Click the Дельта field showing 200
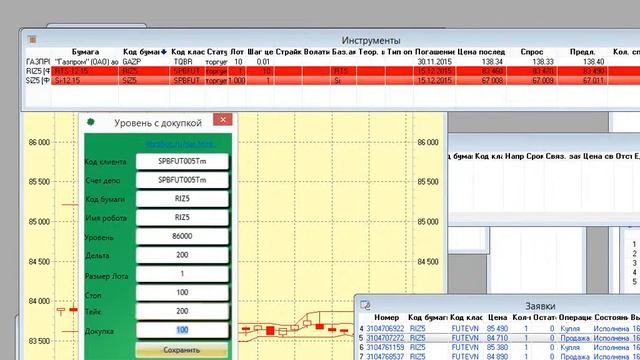 tap(182, 255)
